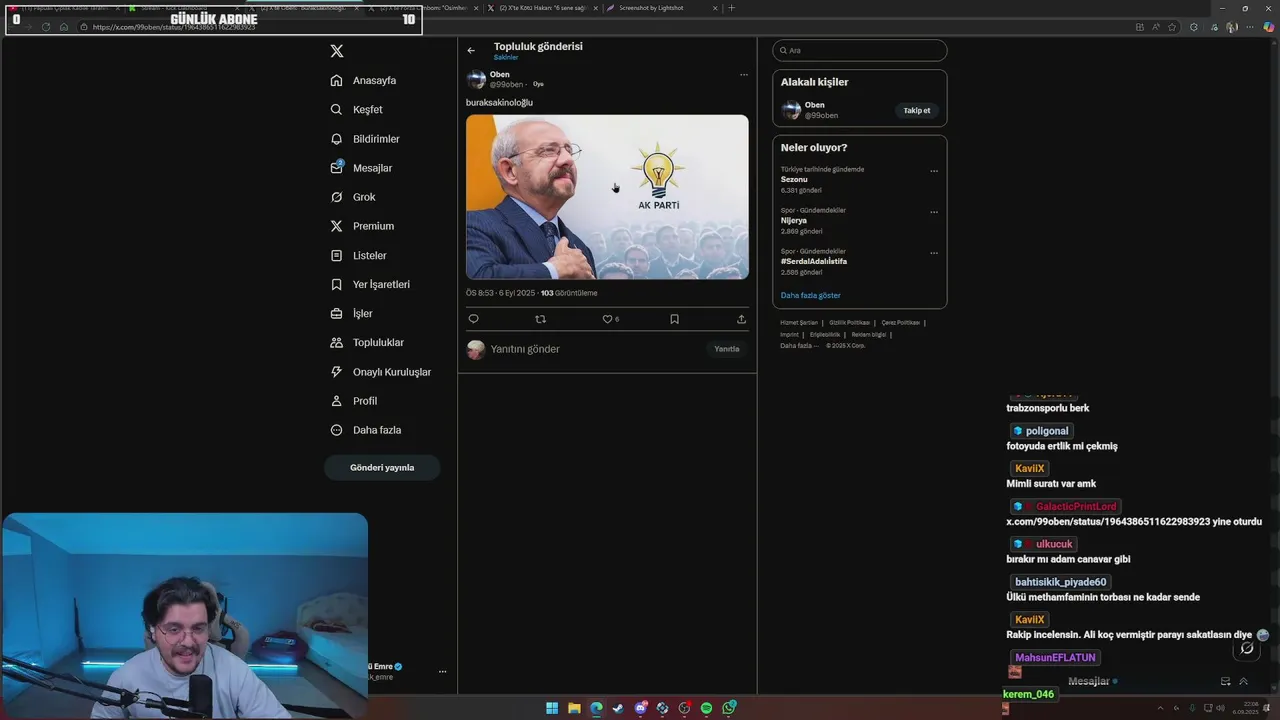Open options for #SerdalAdalıİstifa trend

(x=934, y=253)
